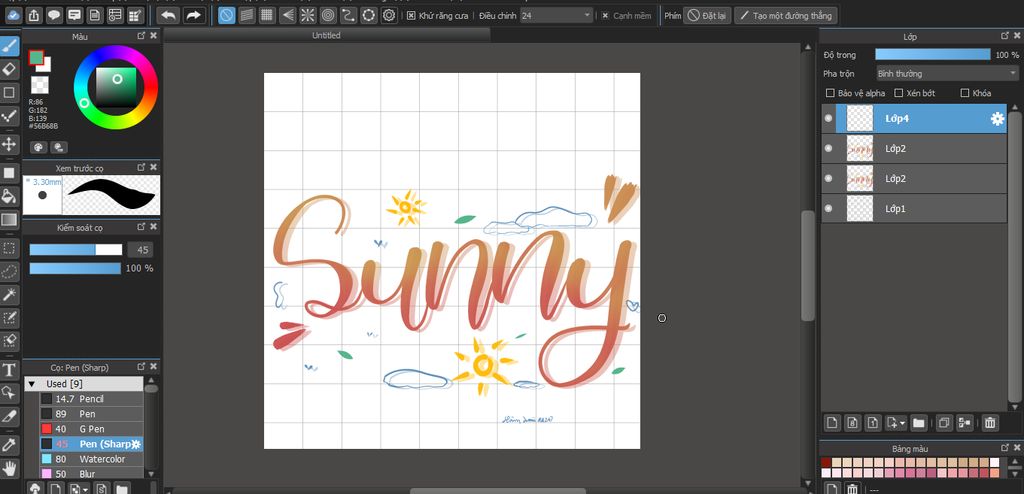1024x494 pixels.
Task: Duplicate layer using the layer panel icon
Action: point(944,423)
